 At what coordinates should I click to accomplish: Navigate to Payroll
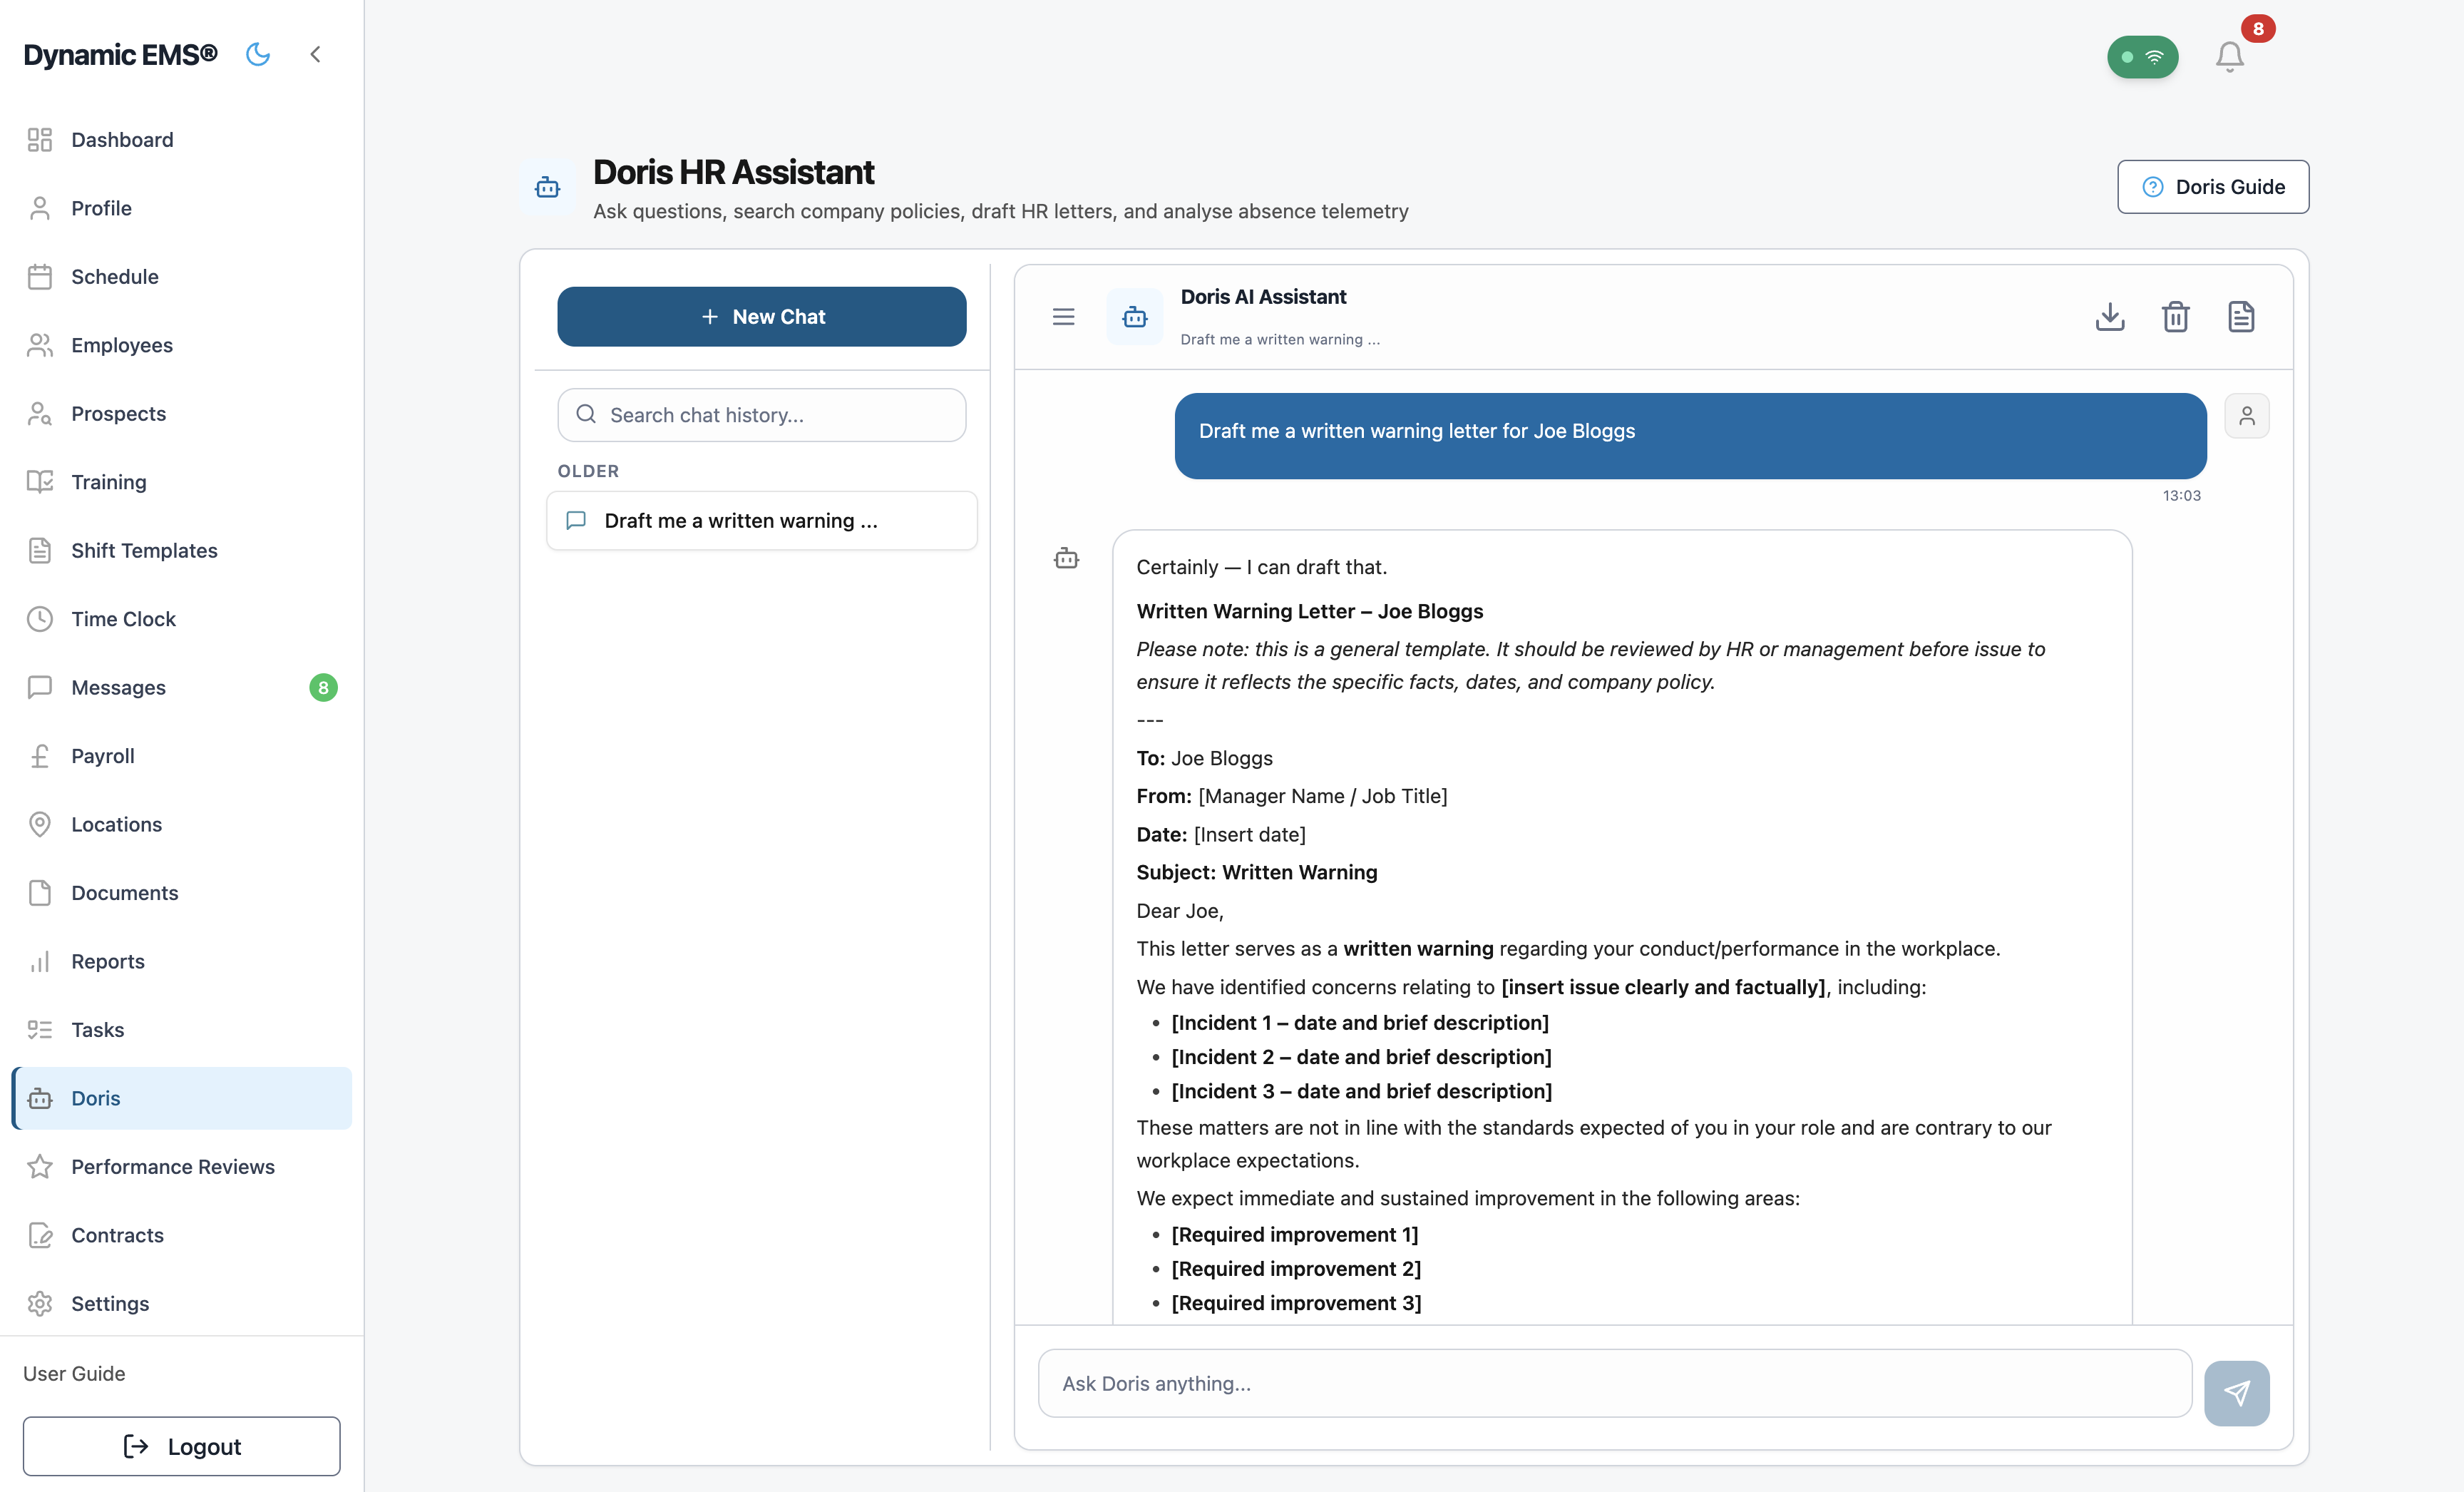[x=181, y=755]
